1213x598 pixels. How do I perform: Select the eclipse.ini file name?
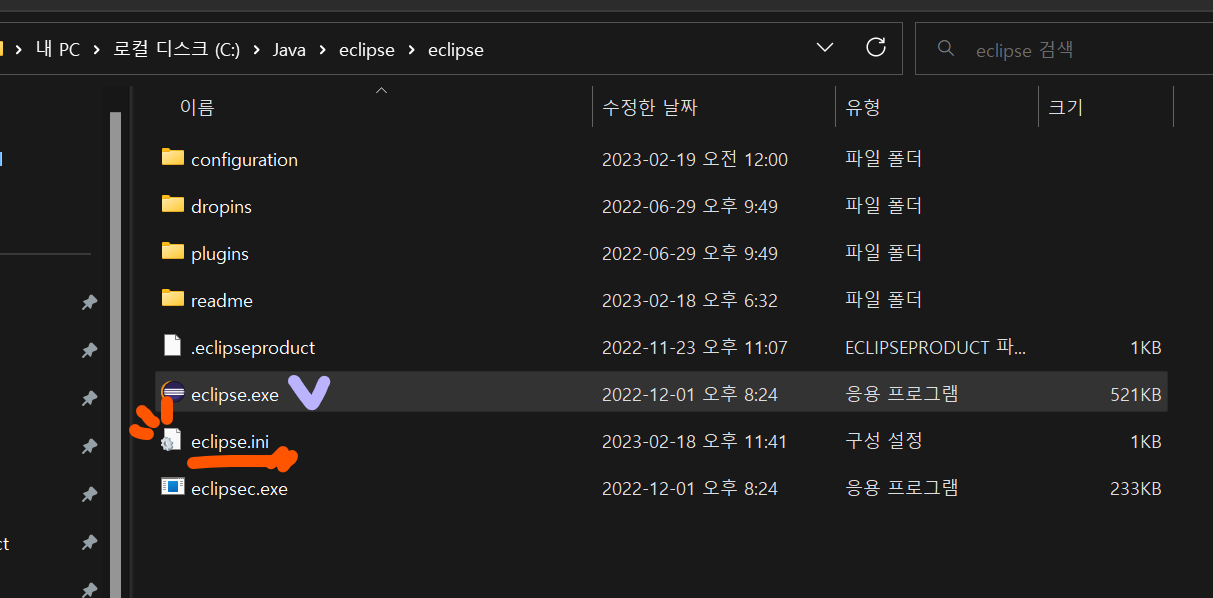229,442
